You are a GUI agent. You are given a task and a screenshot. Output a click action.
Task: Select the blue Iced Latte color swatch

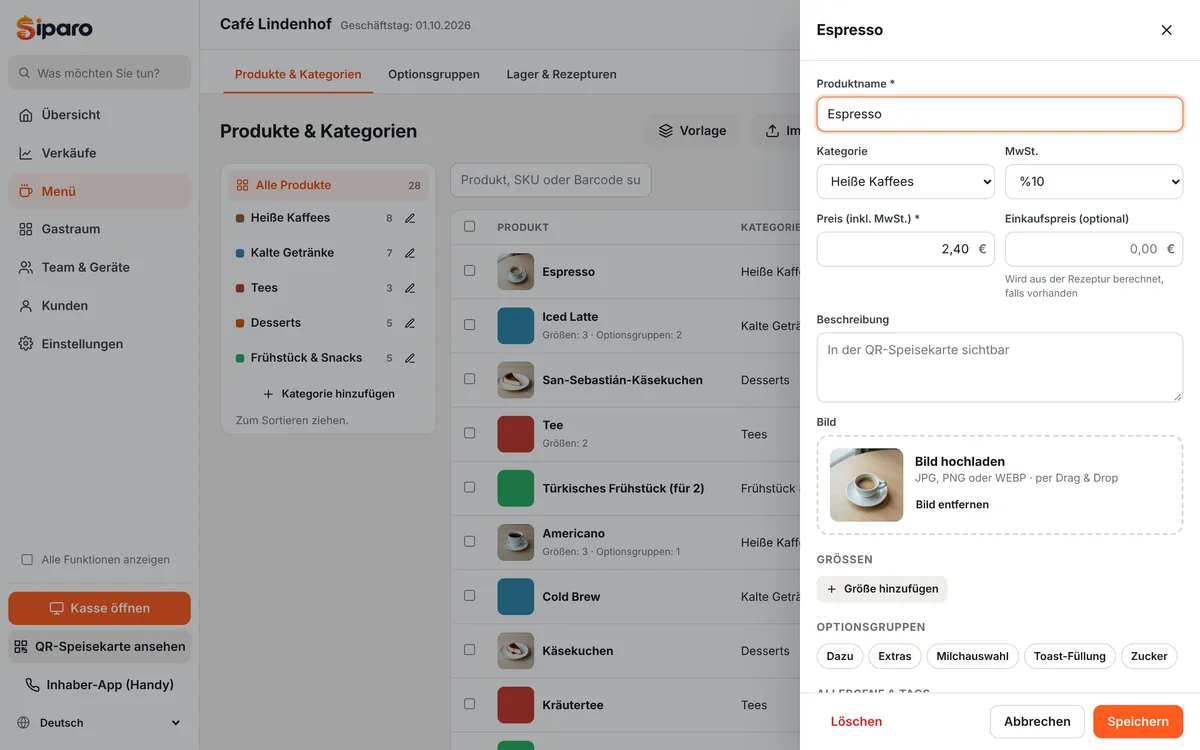[x=516, y=326]
